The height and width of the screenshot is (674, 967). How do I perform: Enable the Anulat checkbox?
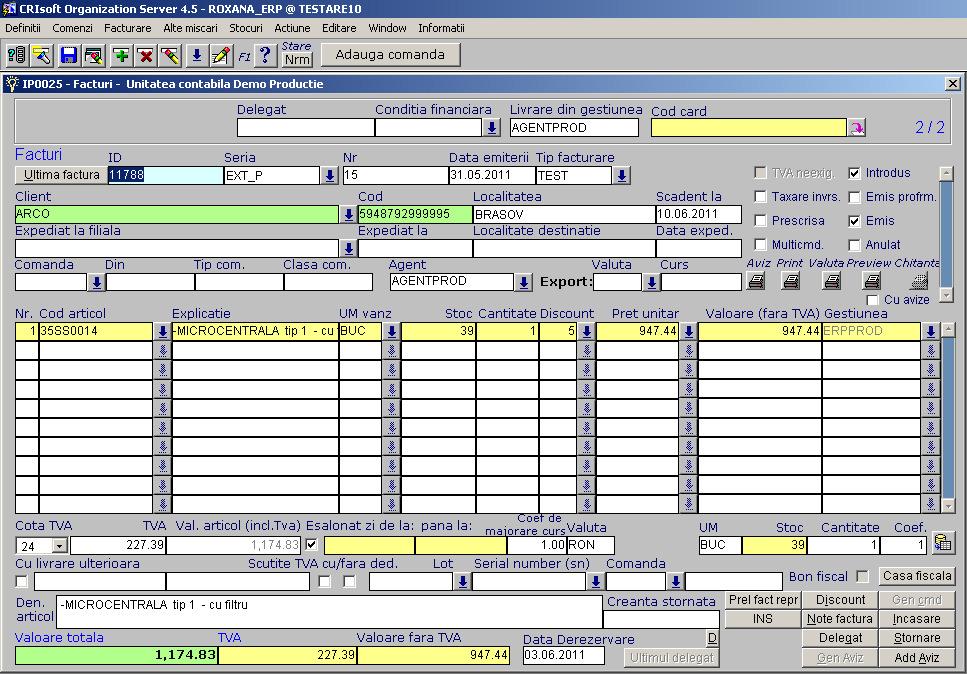[x=854, y=245]
